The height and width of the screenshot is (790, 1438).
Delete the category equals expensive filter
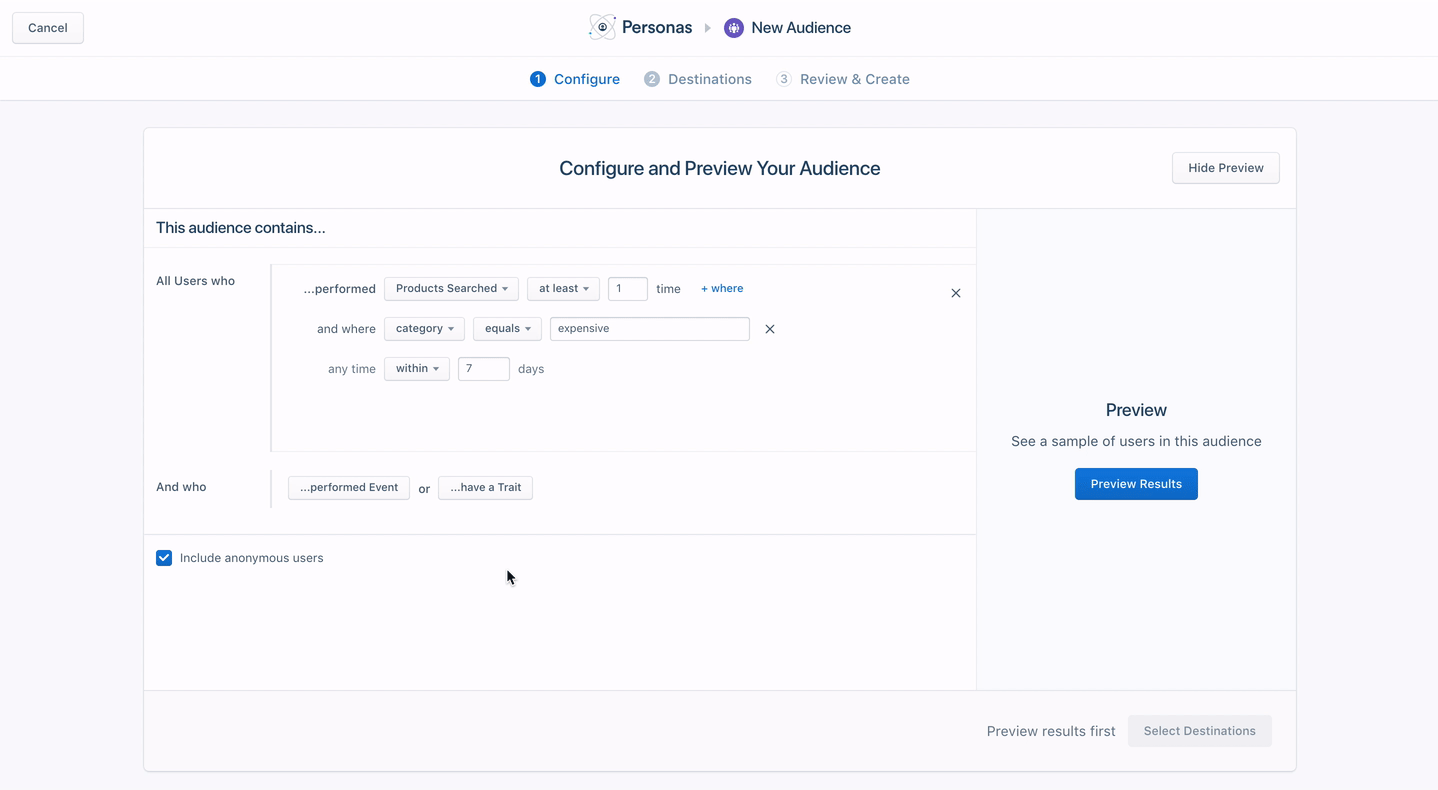click(x=770, y=329)
